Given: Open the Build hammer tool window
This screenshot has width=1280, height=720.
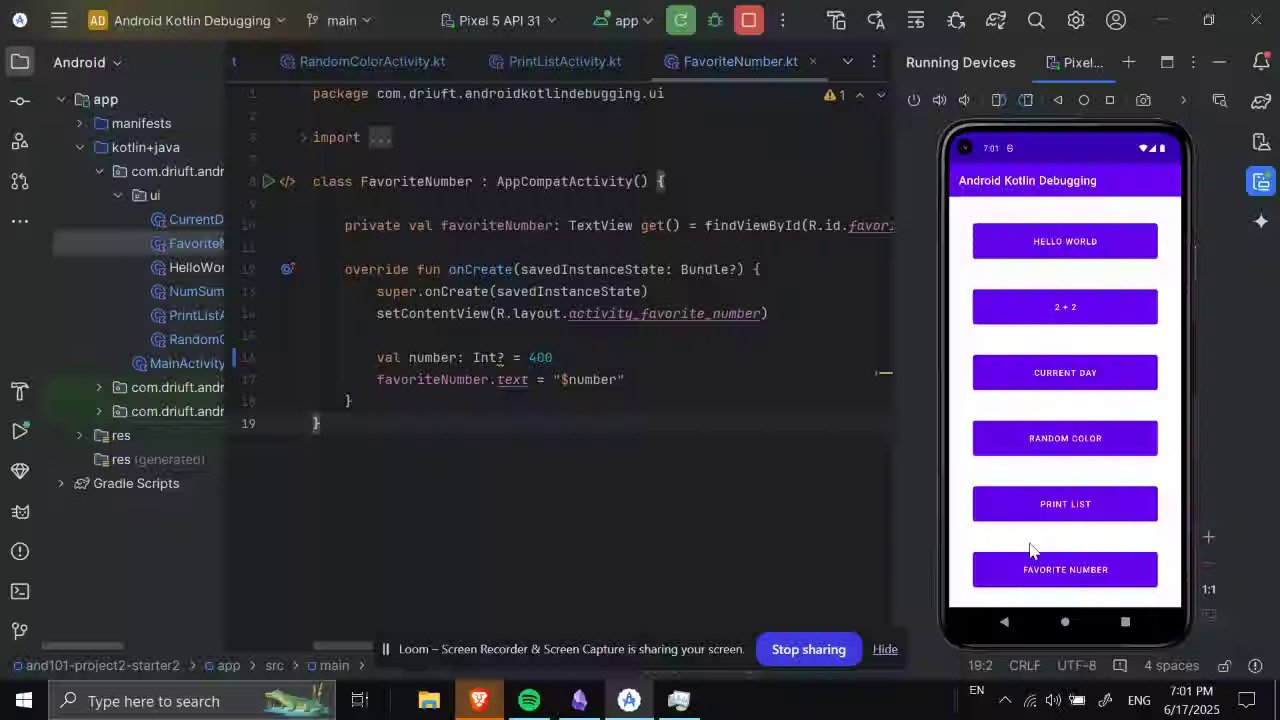Looking at the screenshot, I should click(x=20, y=391).
